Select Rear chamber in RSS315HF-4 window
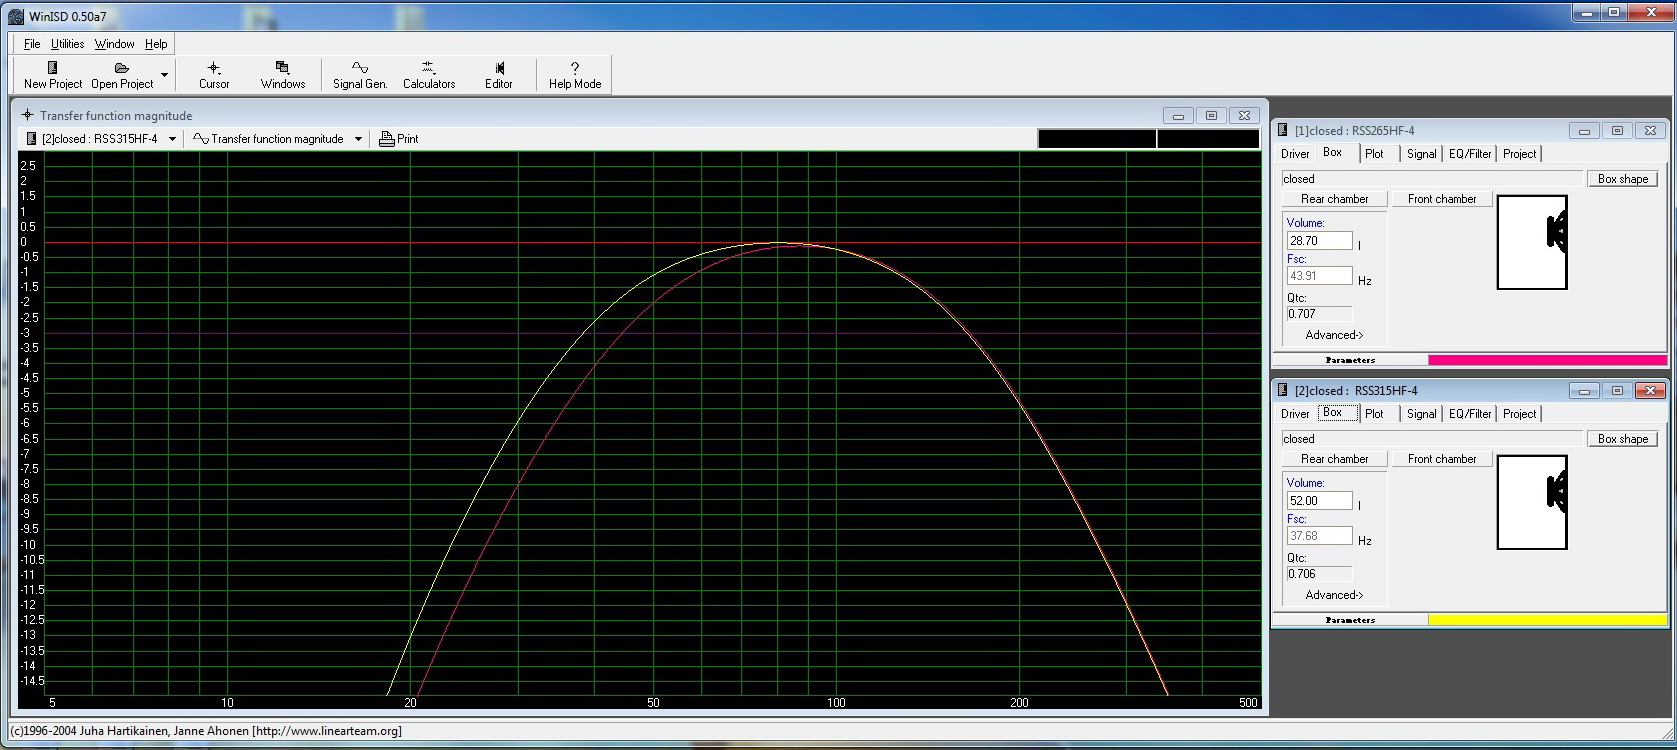The image size is (1677, 750). point(1334,459)
